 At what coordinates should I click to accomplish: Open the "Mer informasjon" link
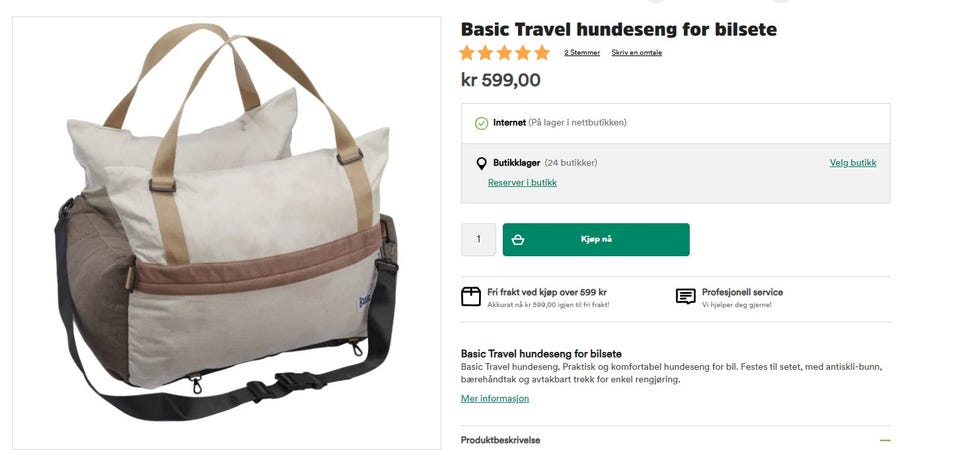(495, 398)
